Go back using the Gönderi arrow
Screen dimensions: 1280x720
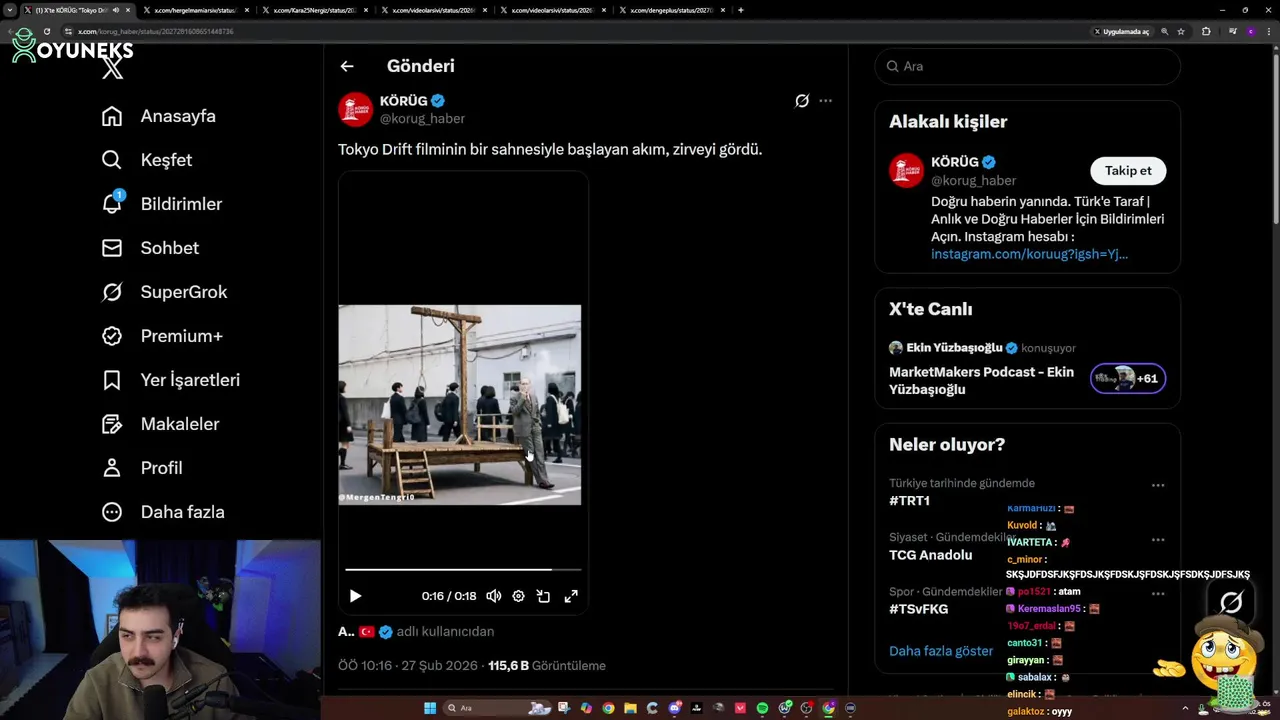coord(347,66)
